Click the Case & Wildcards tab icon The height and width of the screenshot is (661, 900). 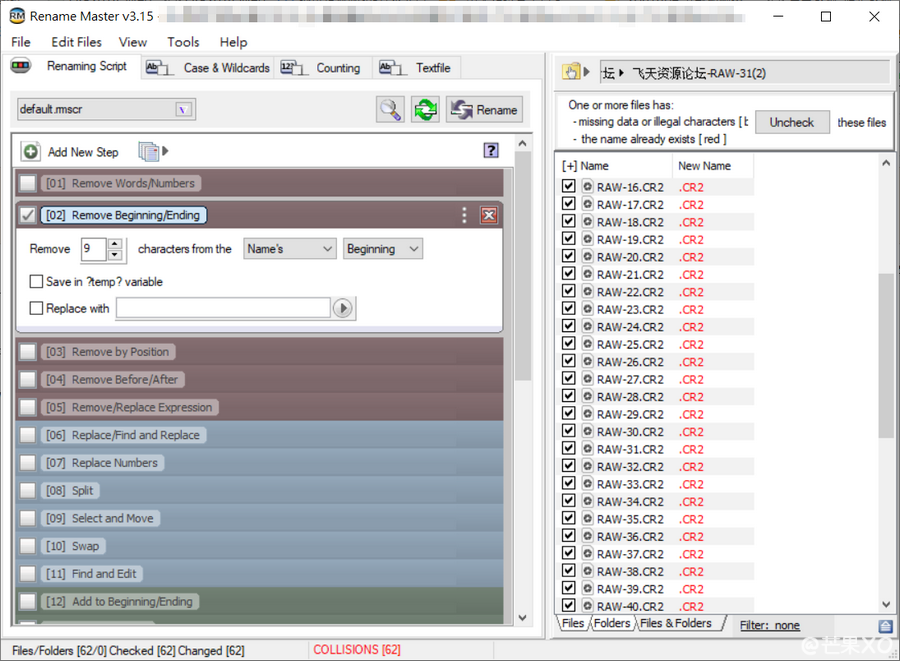[159, 68]
